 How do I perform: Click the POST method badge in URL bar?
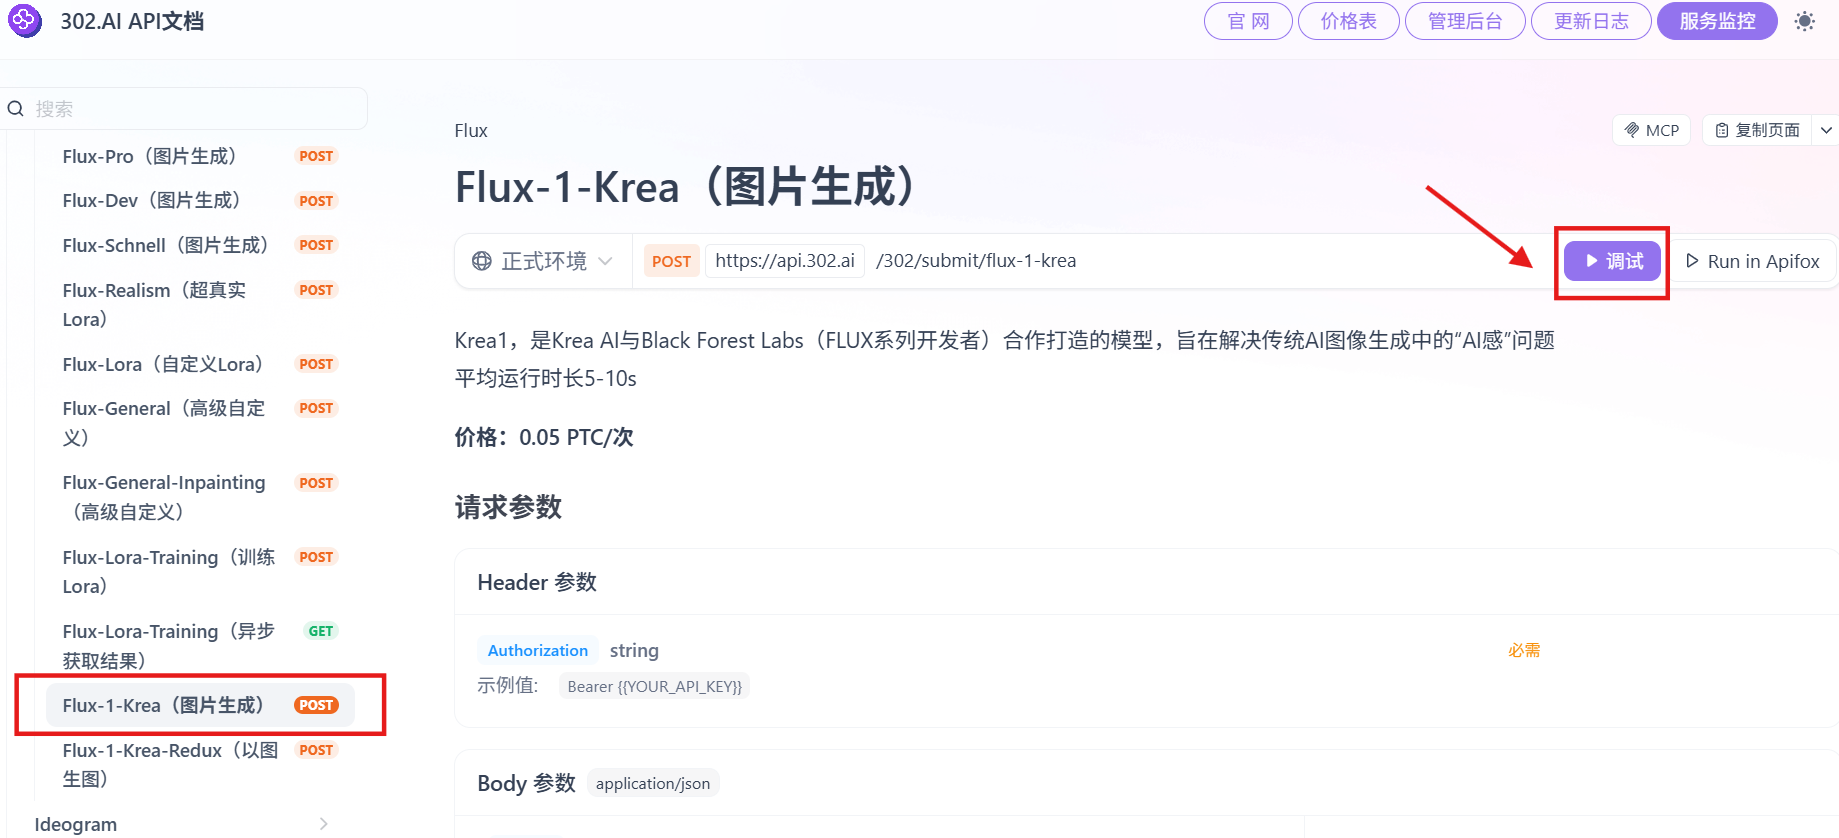[671, 261]
